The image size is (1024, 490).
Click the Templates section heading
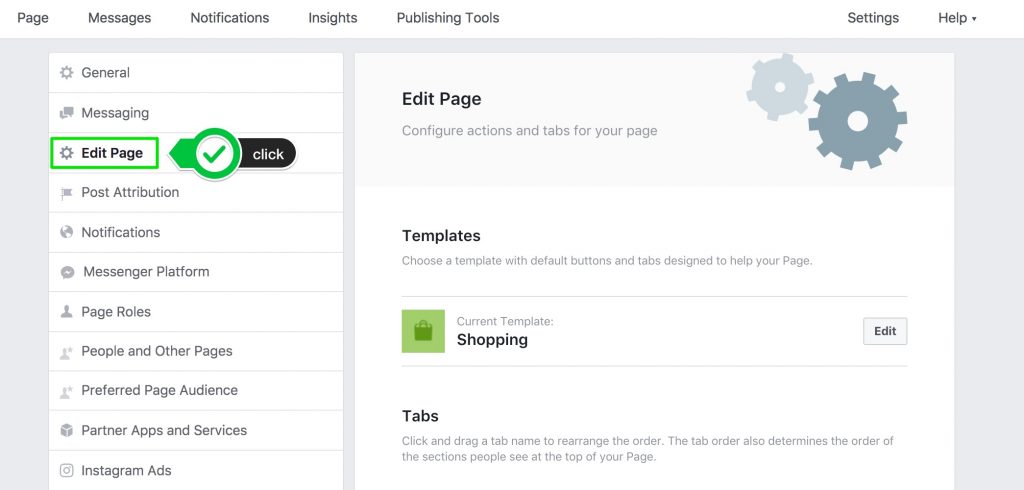click(x=441, y=236)
